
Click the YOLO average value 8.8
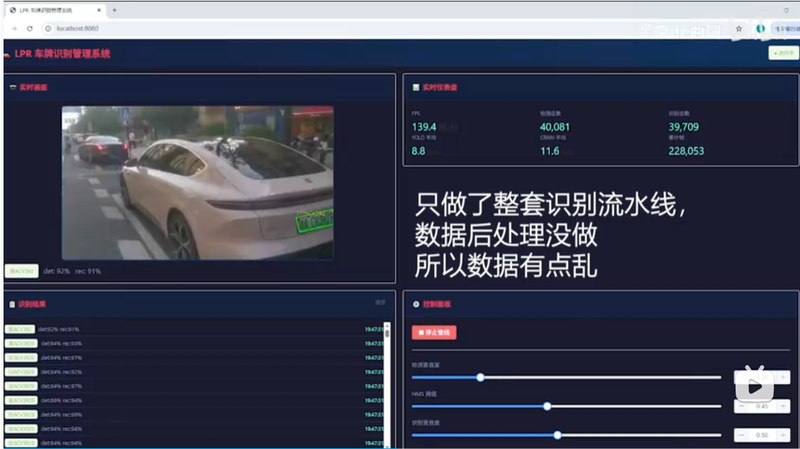pos(418,151)
